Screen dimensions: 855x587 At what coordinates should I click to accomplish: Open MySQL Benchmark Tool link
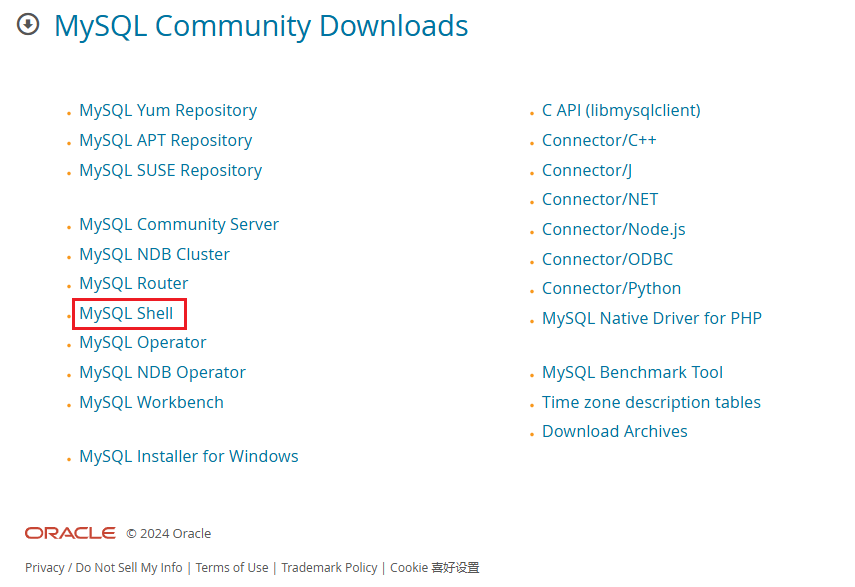pyautogui.click(x=633, y=373)
